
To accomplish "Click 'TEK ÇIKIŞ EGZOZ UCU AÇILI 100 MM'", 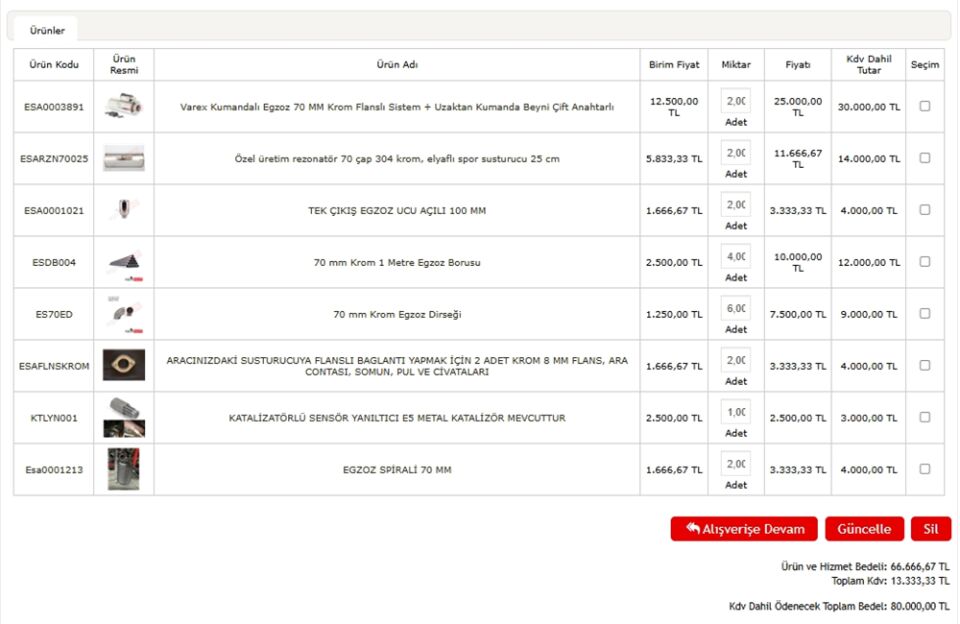I will coord(397,211).
